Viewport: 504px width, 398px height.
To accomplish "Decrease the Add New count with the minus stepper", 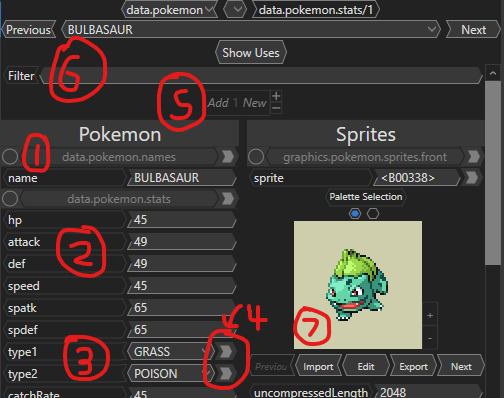I will pos(276,108).
